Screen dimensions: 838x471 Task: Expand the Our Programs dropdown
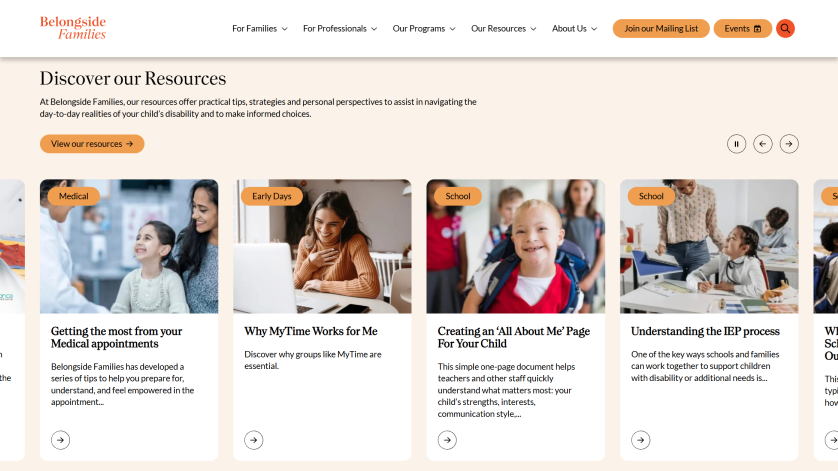tap(424, 29)
